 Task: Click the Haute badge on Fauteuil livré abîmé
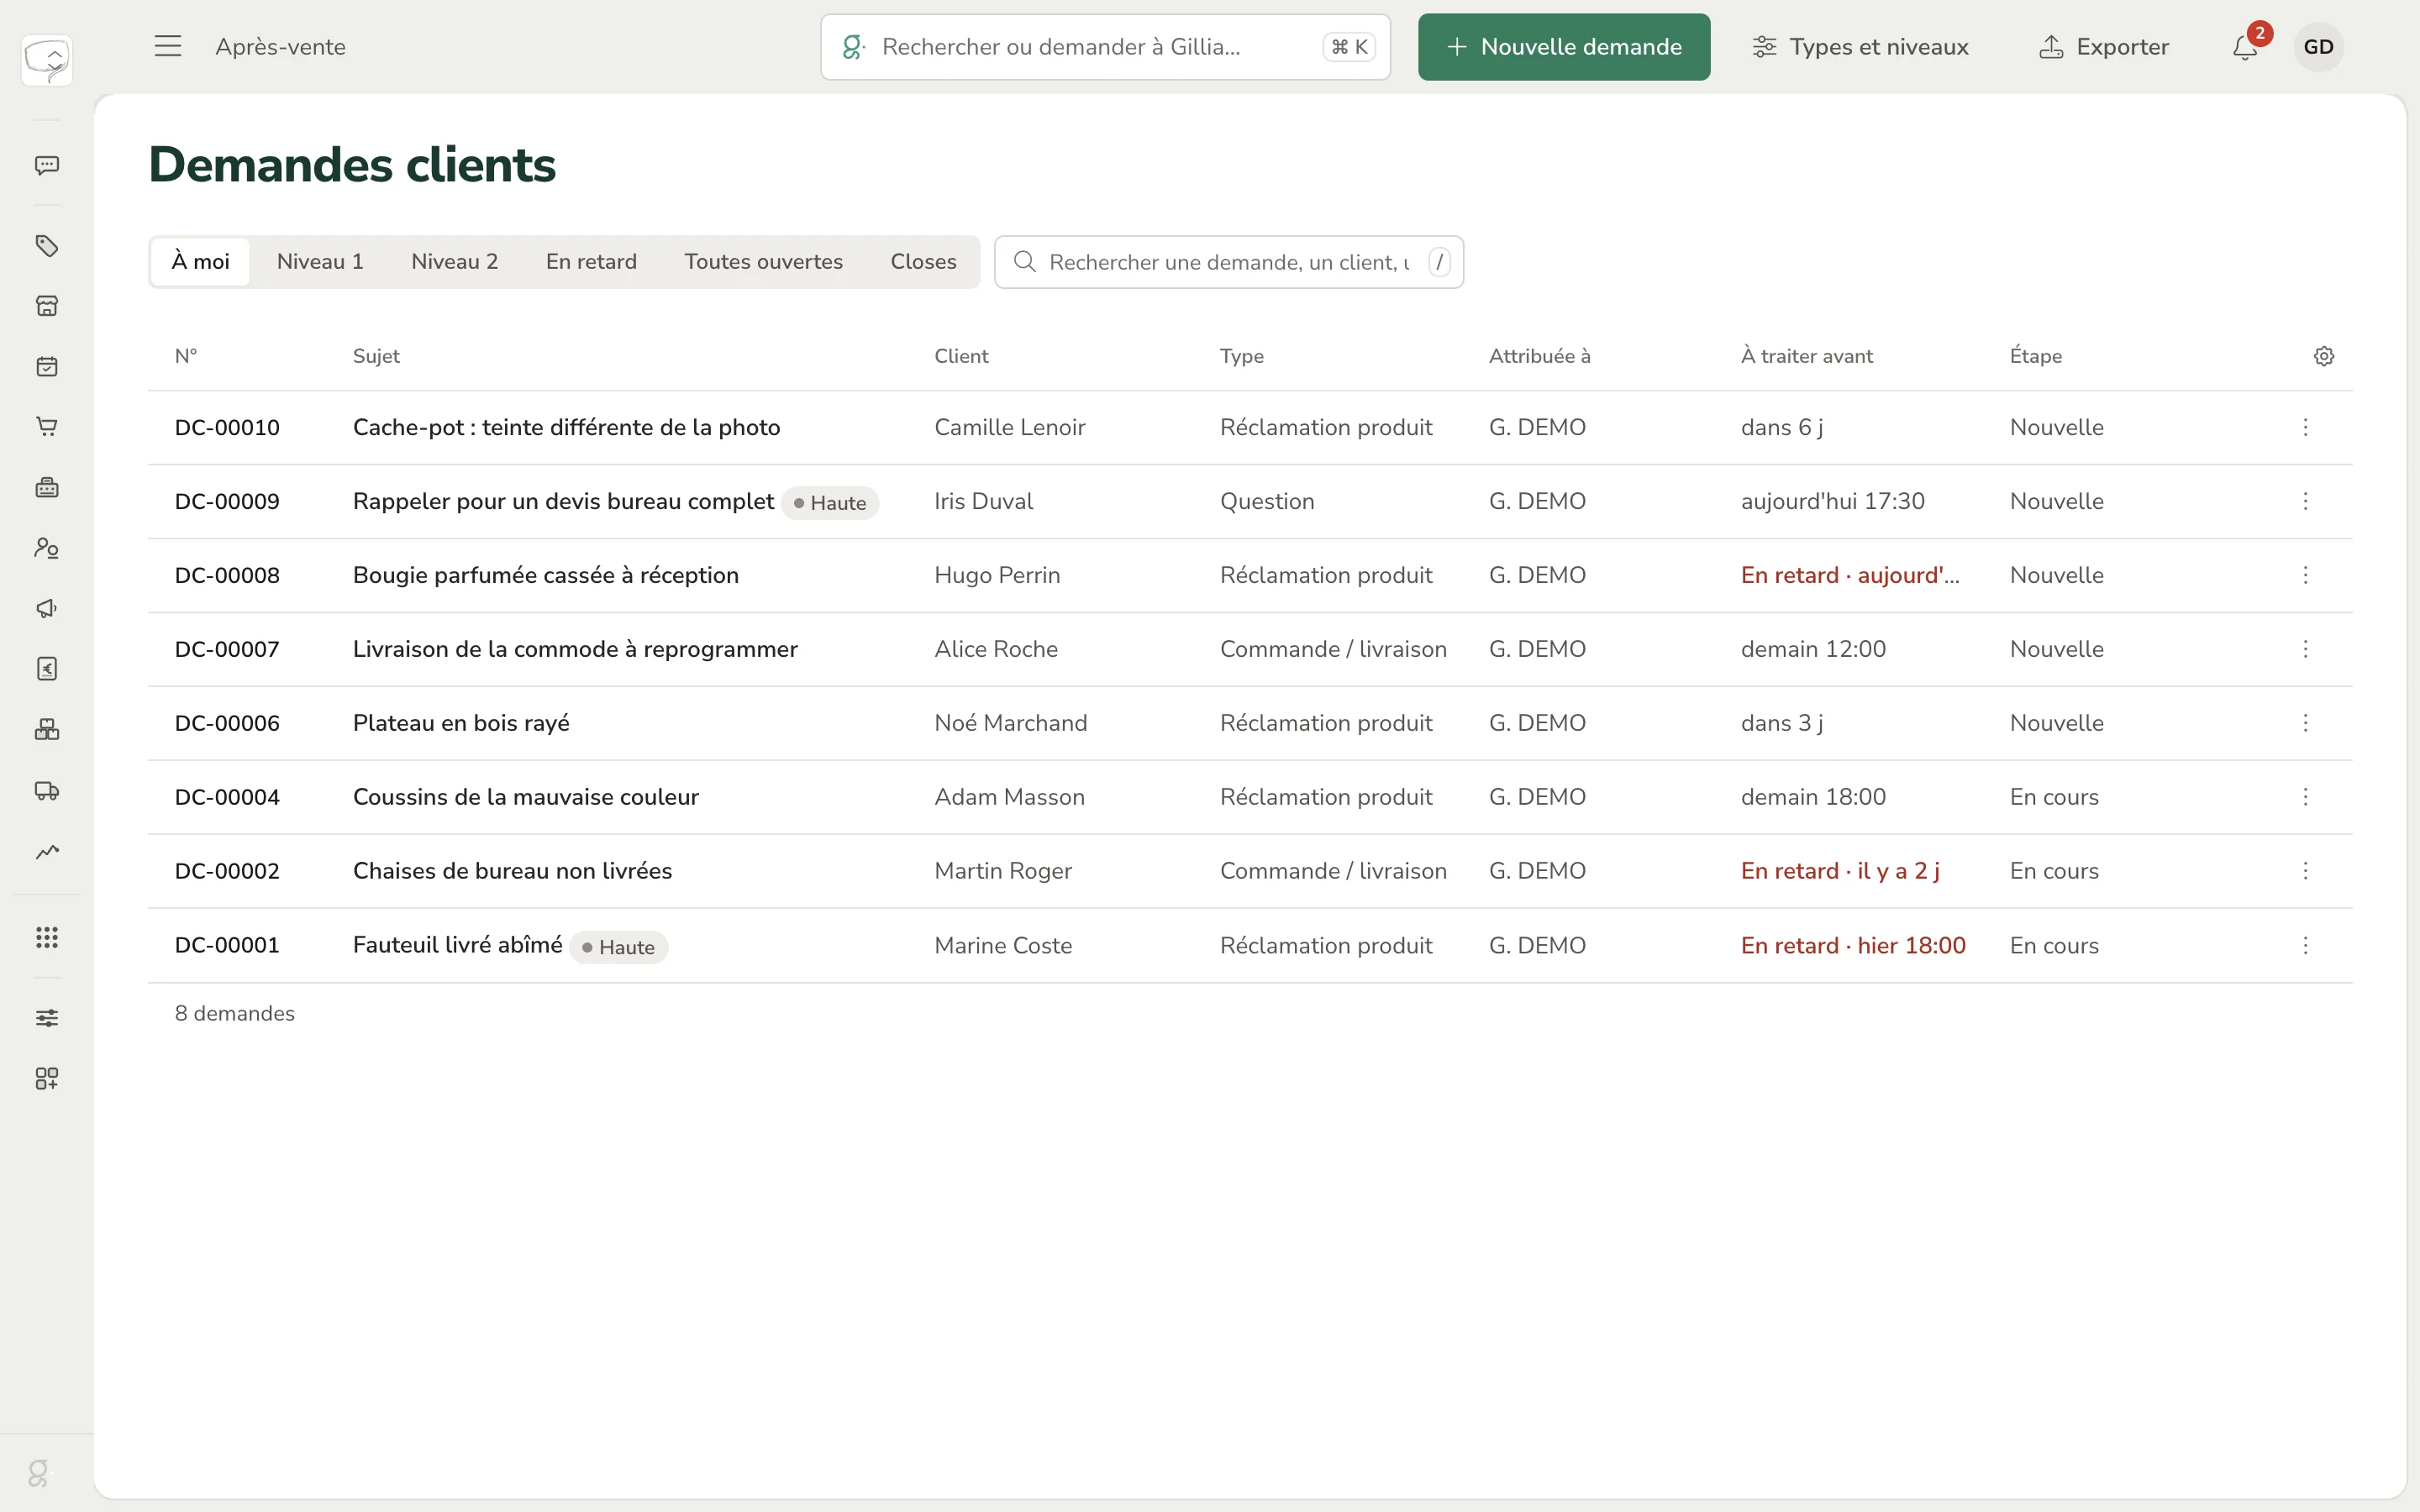618,947
